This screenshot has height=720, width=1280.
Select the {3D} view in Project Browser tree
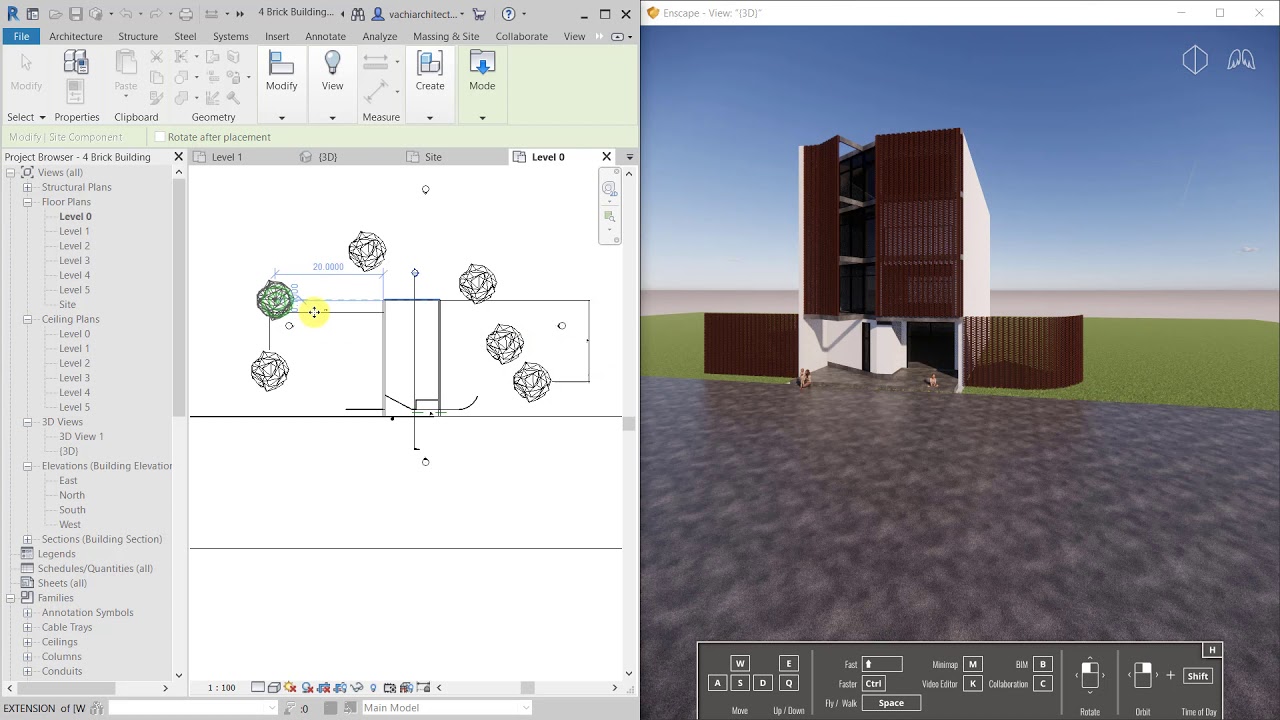tap(68, 451)
